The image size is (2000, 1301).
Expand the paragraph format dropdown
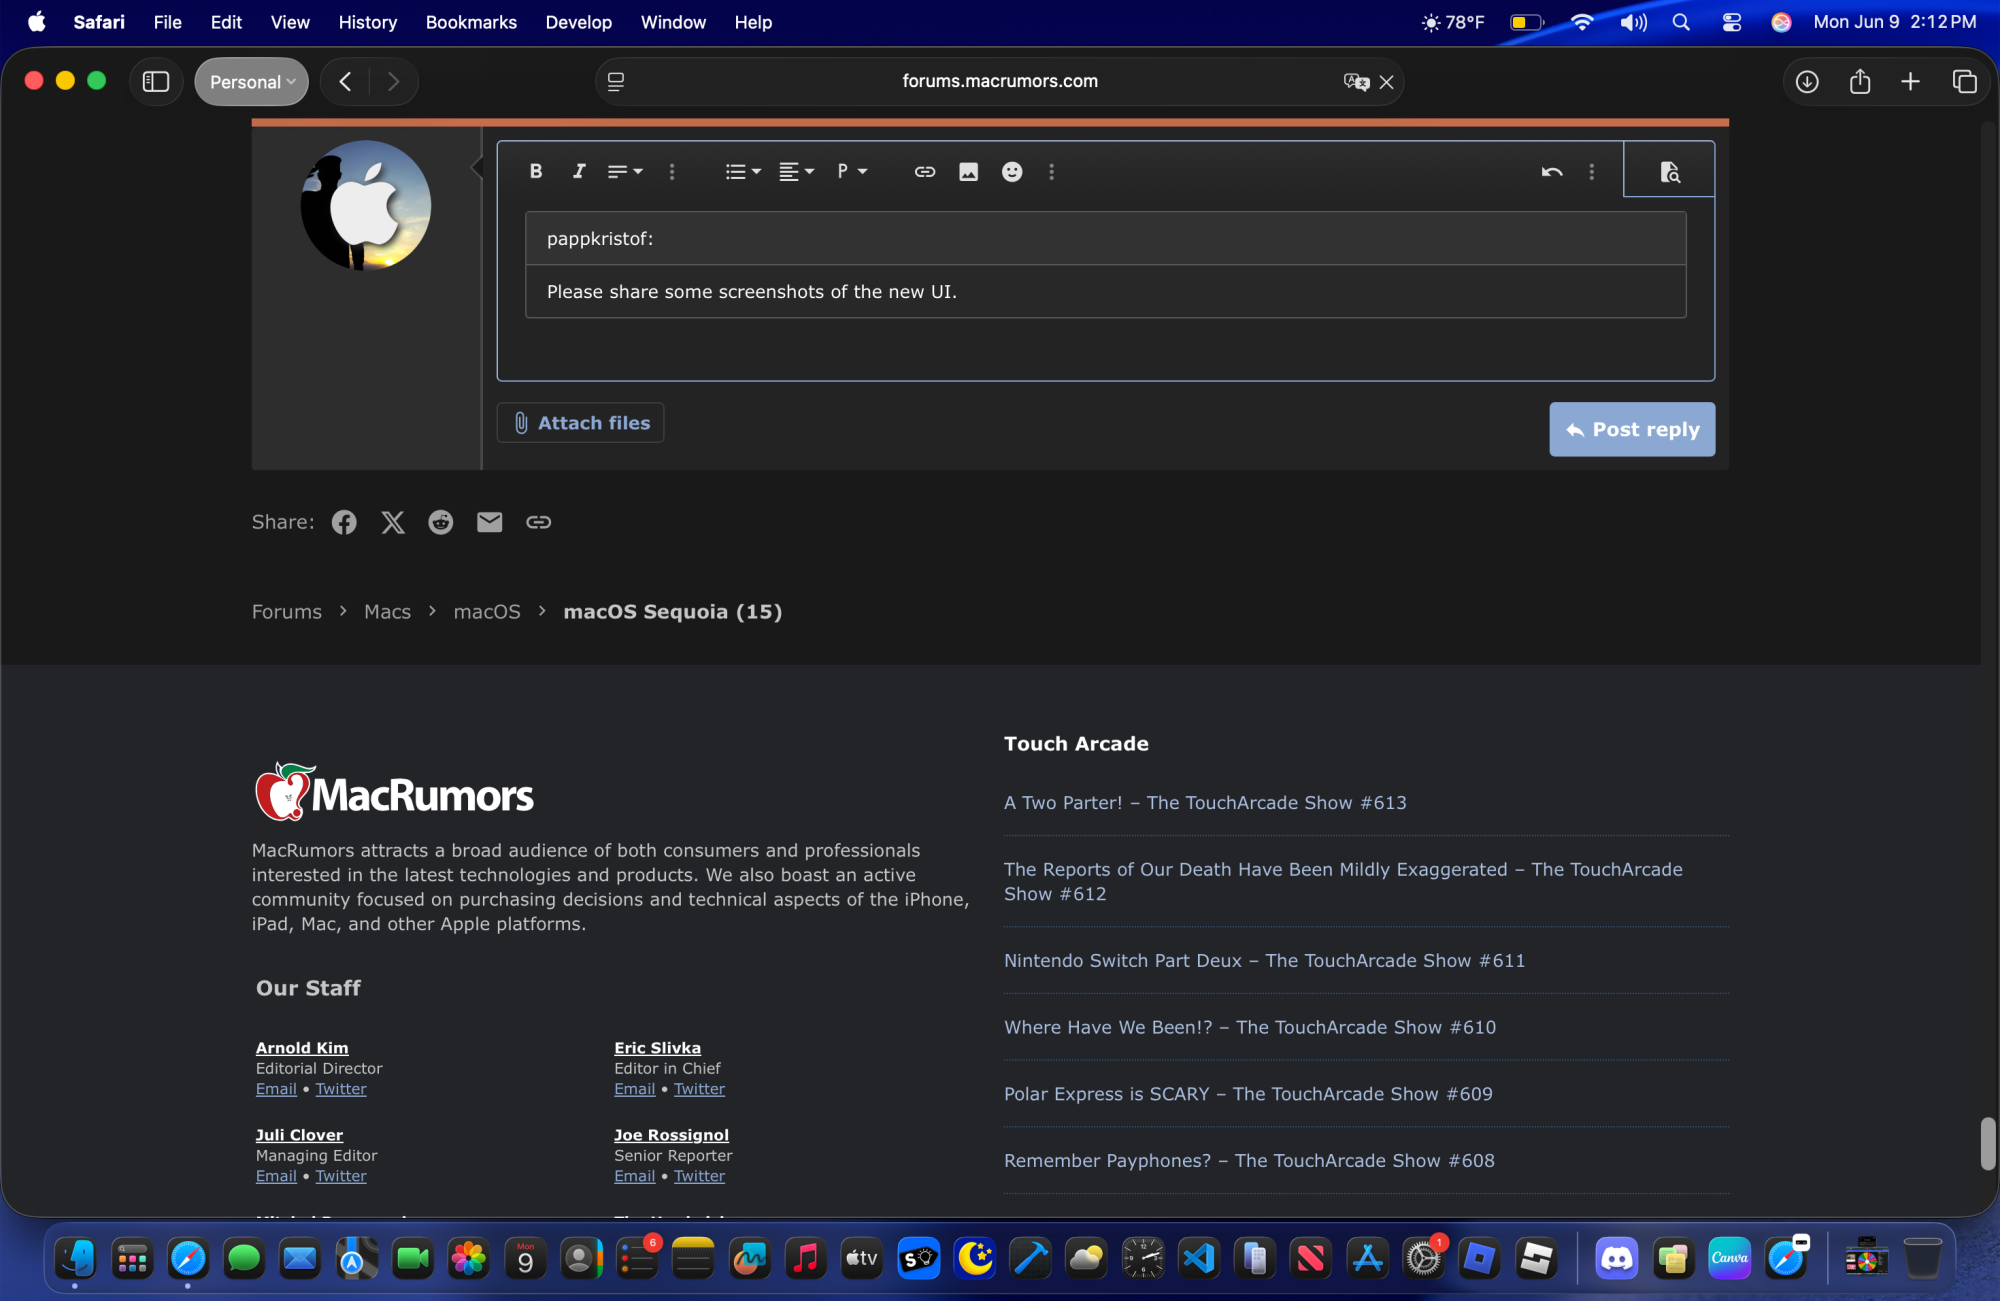tap(852, 171)
